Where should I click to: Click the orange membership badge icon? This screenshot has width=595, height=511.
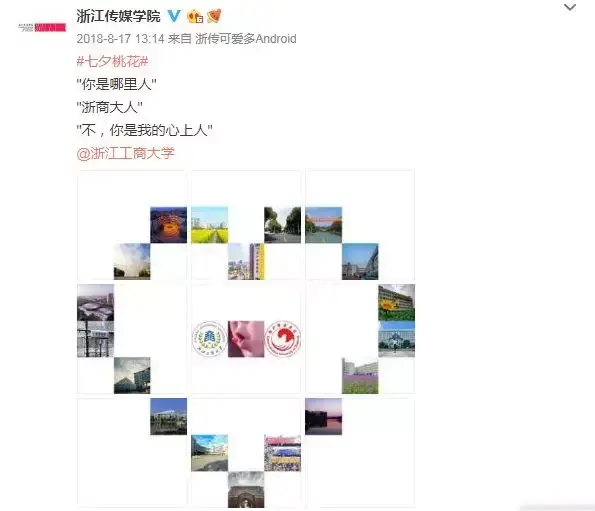pos(195,17)
